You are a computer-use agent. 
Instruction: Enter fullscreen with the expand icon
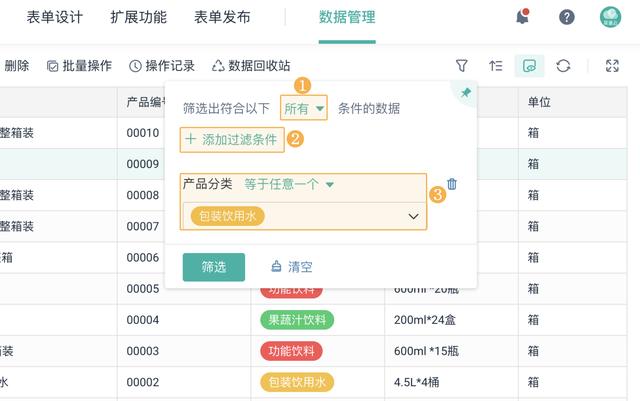(x=612, y=66)
